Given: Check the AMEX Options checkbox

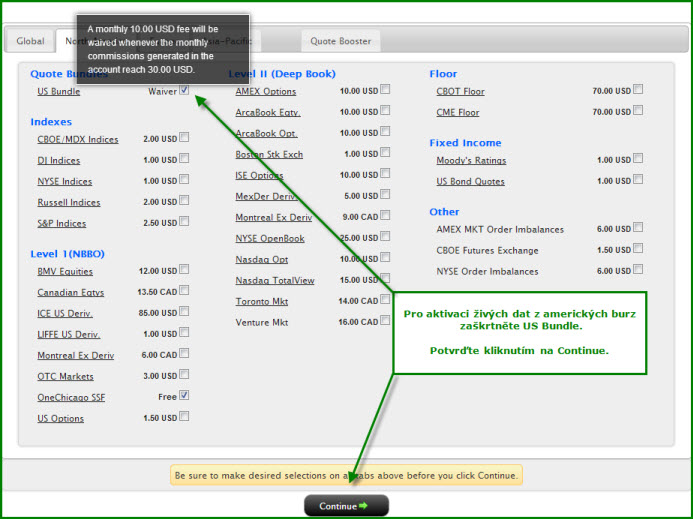Looking at the screenshot, I should coord(385,89).
